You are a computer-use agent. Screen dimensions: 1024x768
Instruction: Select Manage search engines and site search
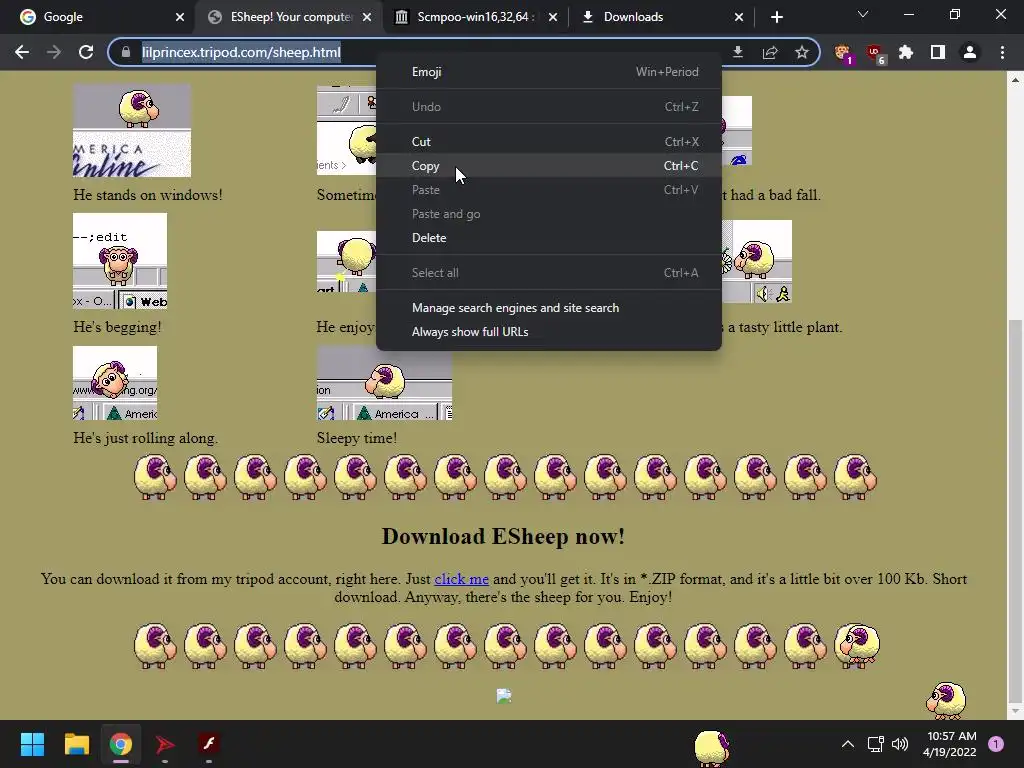pos(549,308)
